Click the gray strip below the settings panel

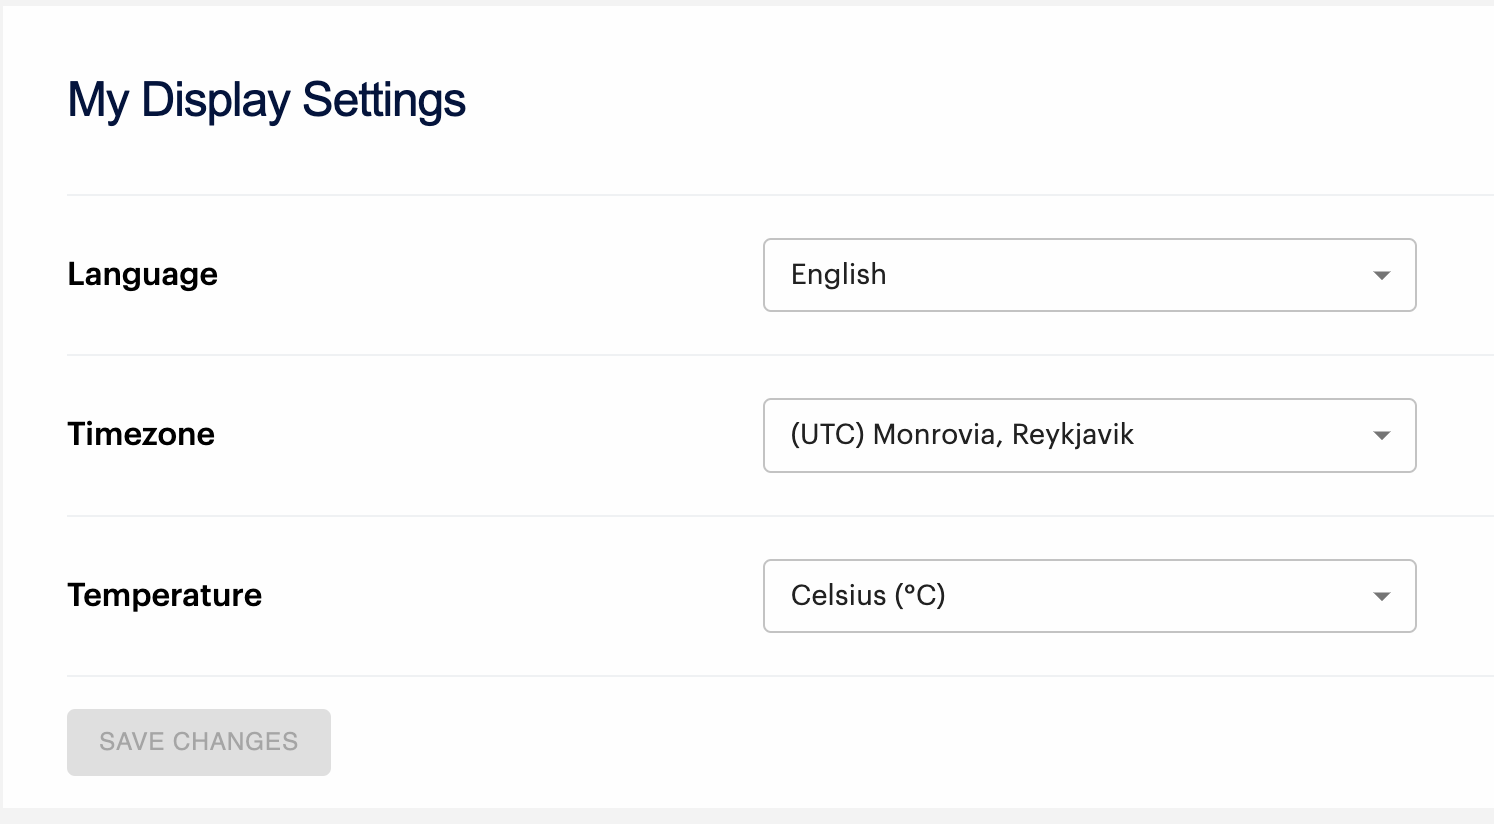click(x=747, y=816)
